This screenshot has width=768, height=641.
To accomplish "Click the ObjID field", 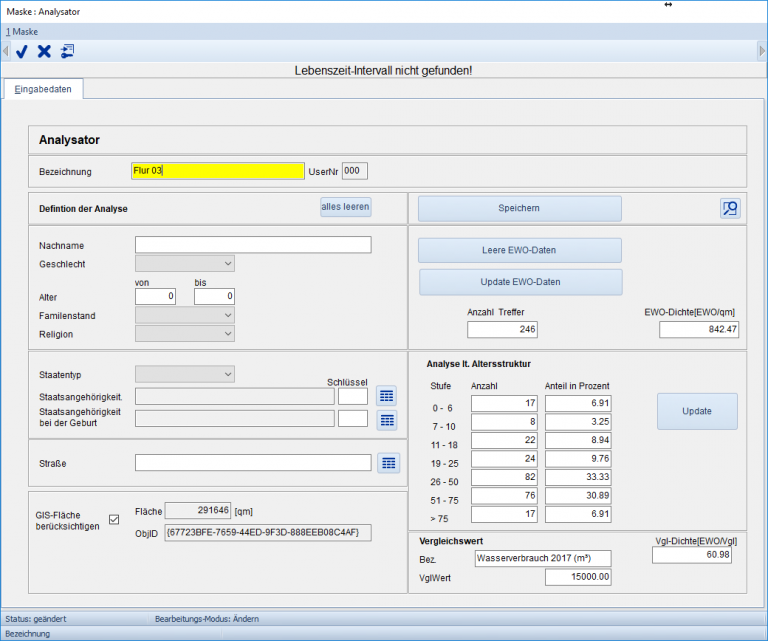I will click(268, 533).
